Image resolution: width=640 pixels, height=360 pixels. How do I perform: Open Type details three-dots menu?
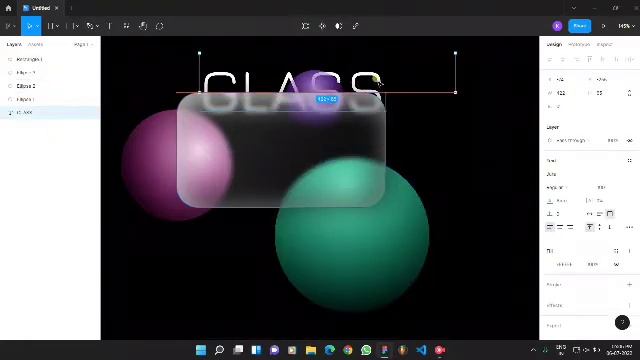[x=629, y=227]
